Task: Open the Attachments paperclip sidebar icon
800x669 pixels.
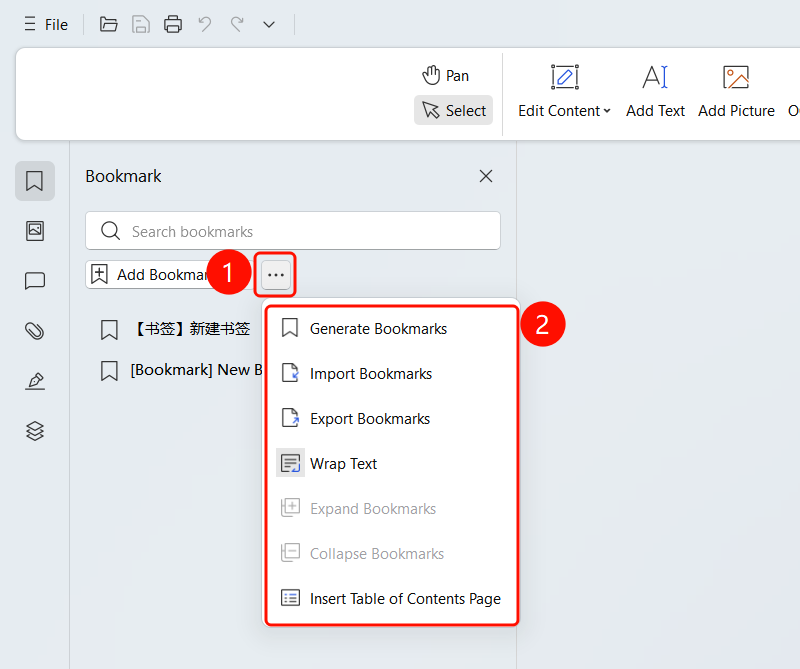Action: (35, 331)
